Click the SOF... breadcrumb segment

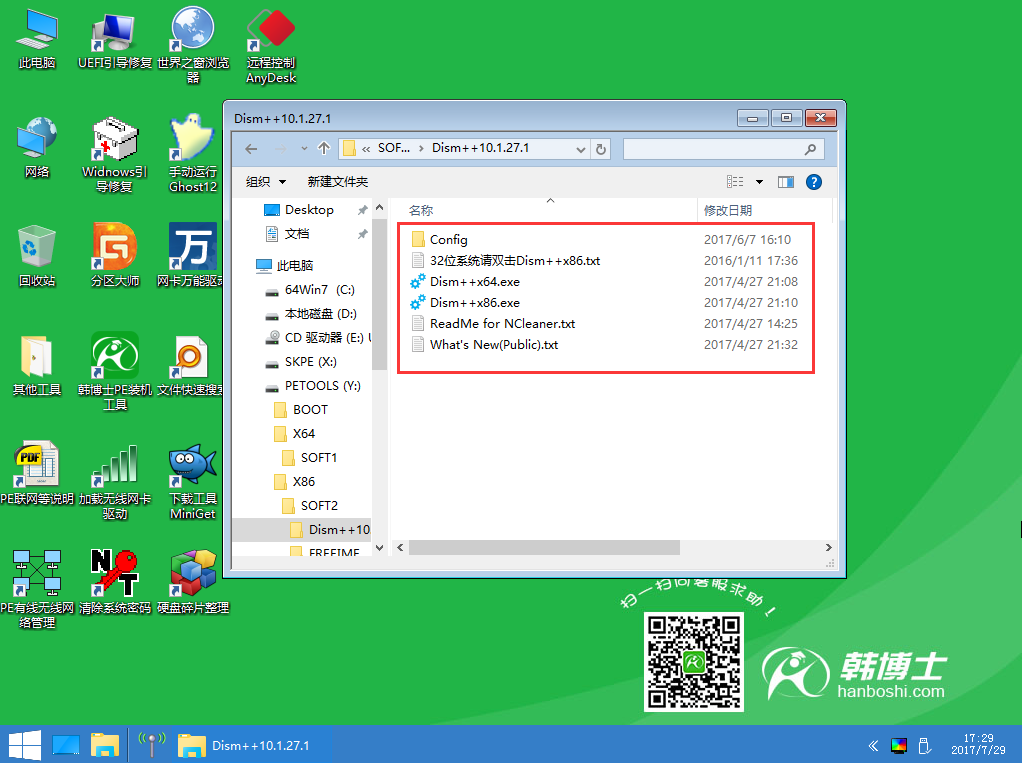pos(394,148)
